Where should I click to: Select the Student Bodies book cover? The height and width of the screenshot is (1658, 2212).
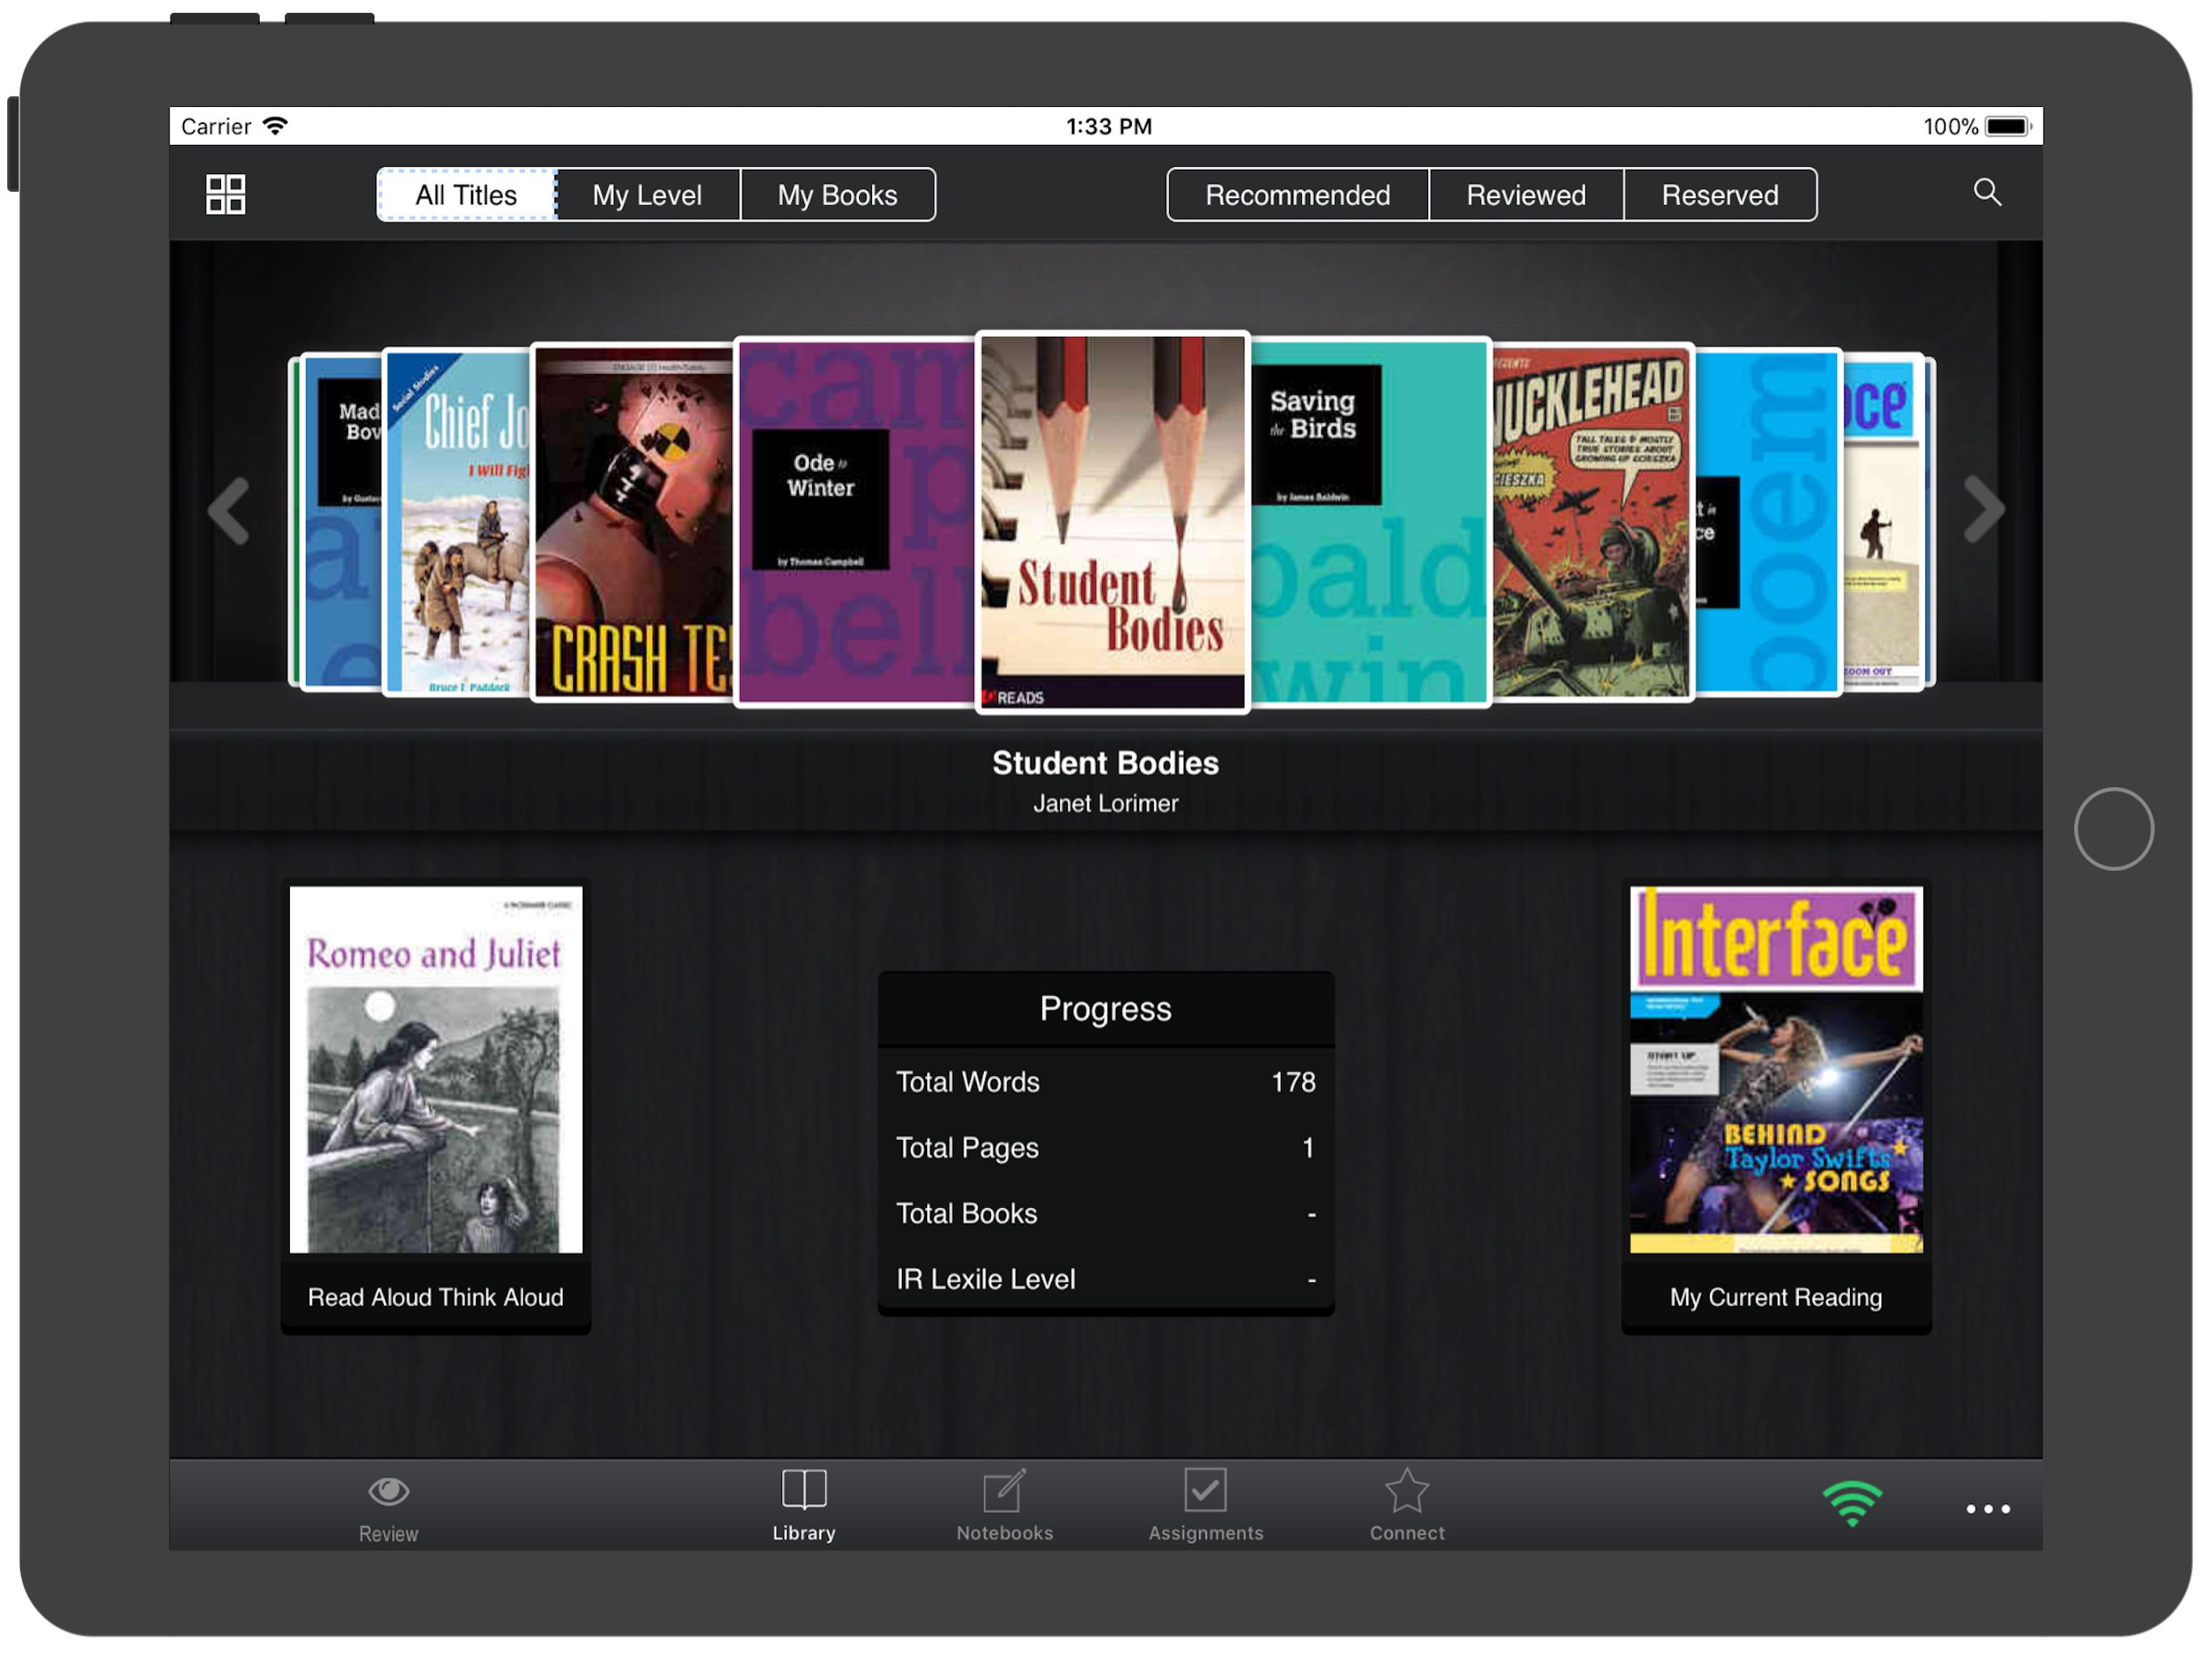tap(1112, 520)
